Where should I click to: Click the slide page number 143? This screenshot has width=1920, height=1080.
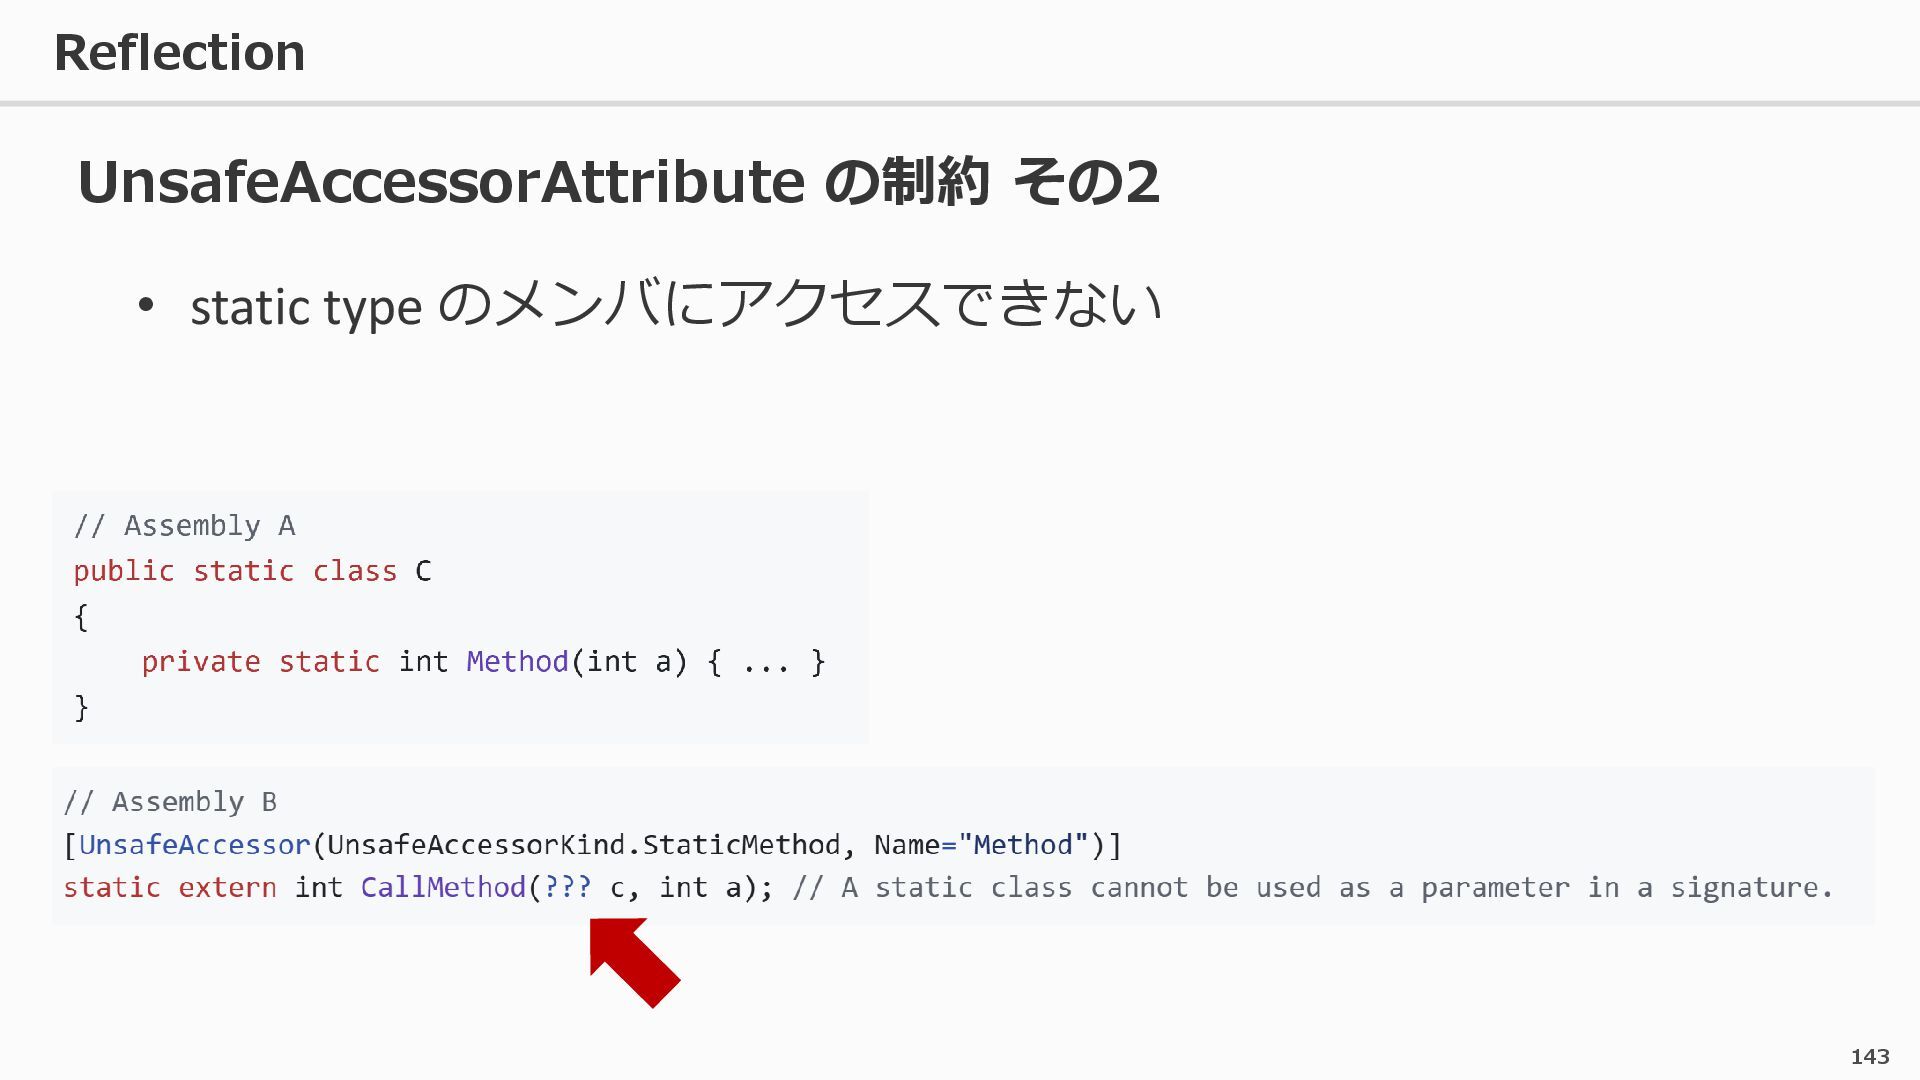[1869, 1057]
